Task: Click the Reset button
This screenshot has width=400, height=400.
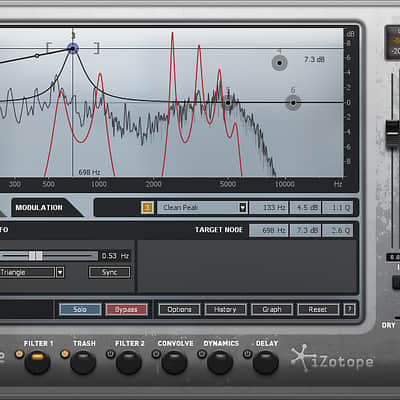Action: (x=318, y=309)
